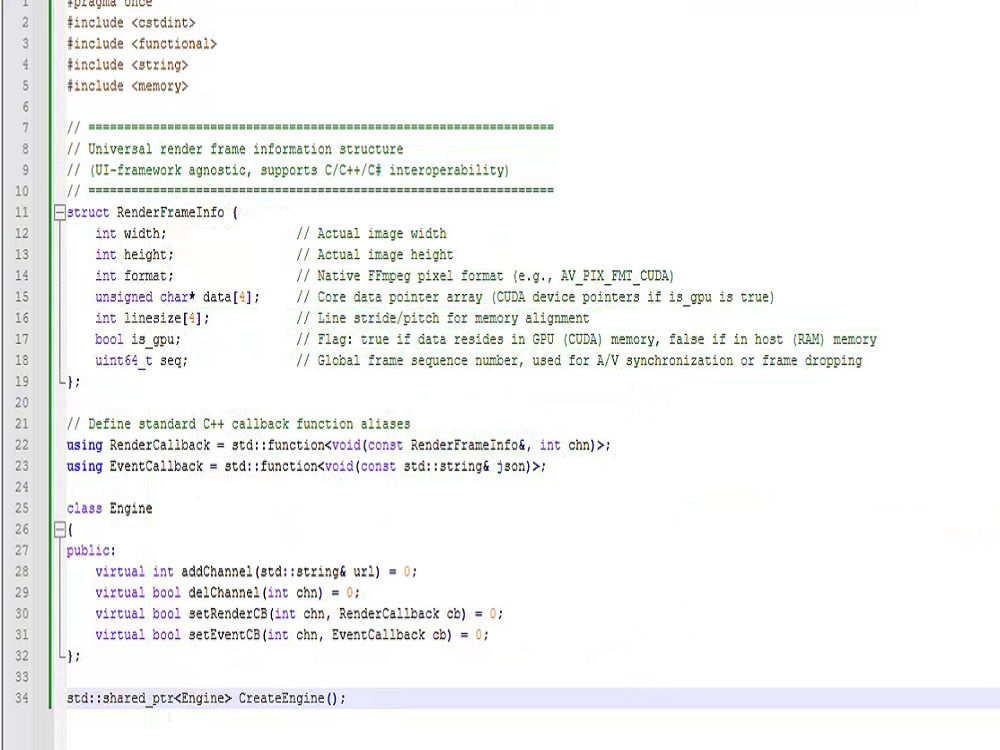
Task: Click on "CreateEngine();" in last line
Action: tap(292, 698)
